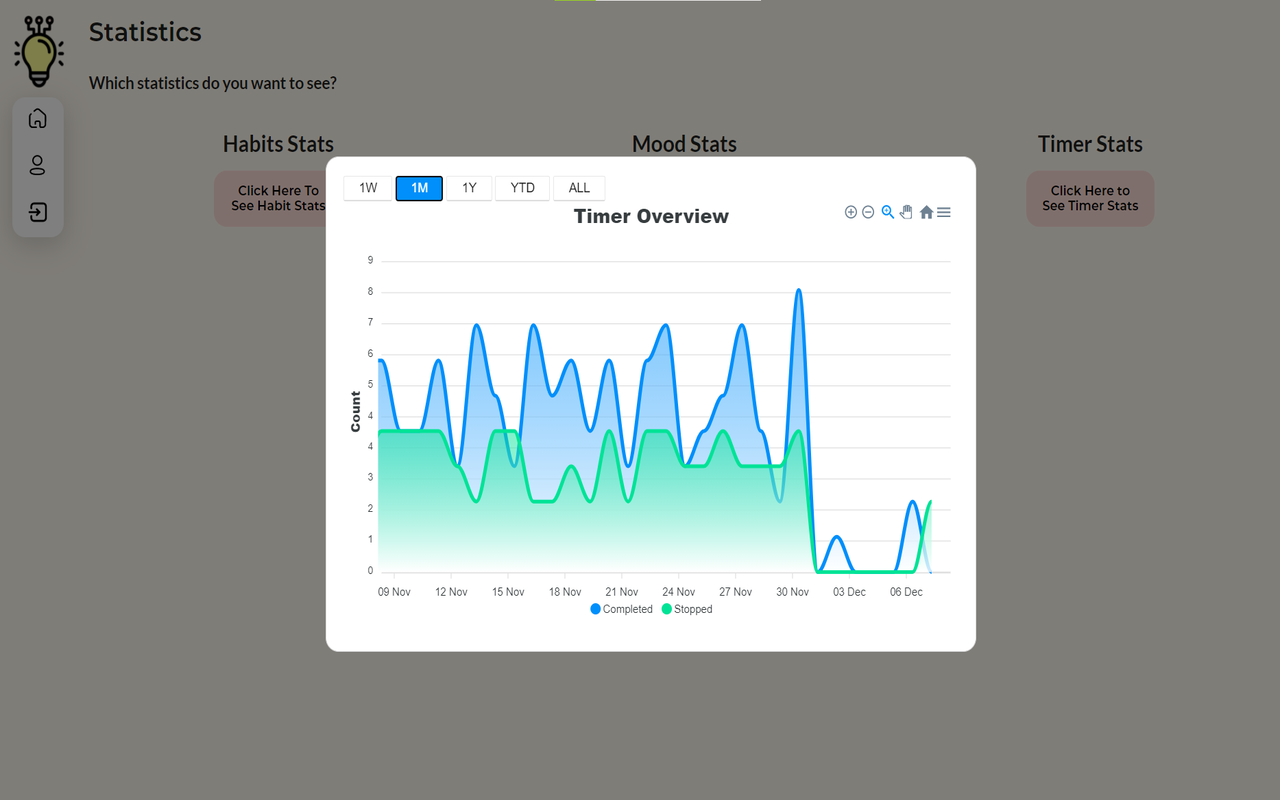Image resolution: width=1280 pixels, height=800 pixels.
Task: Open the user profile sidebar icon
Action: pos(38,165)
